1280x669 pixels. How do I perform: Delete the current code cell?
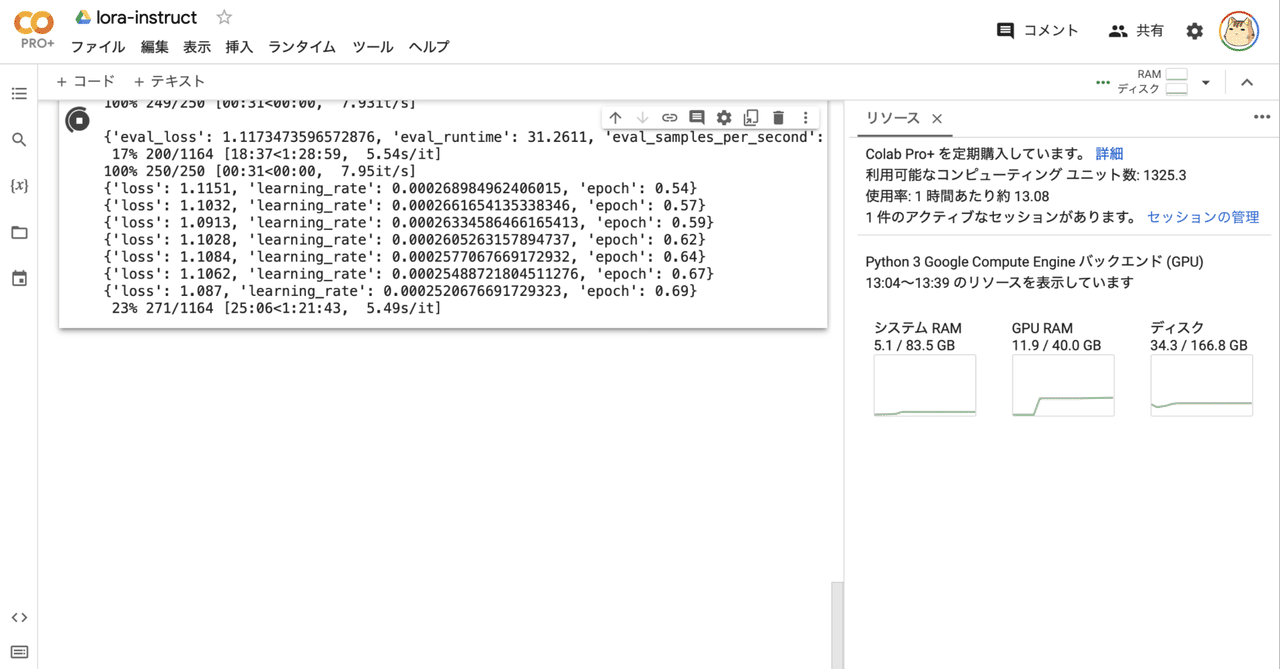coord(778,117)
